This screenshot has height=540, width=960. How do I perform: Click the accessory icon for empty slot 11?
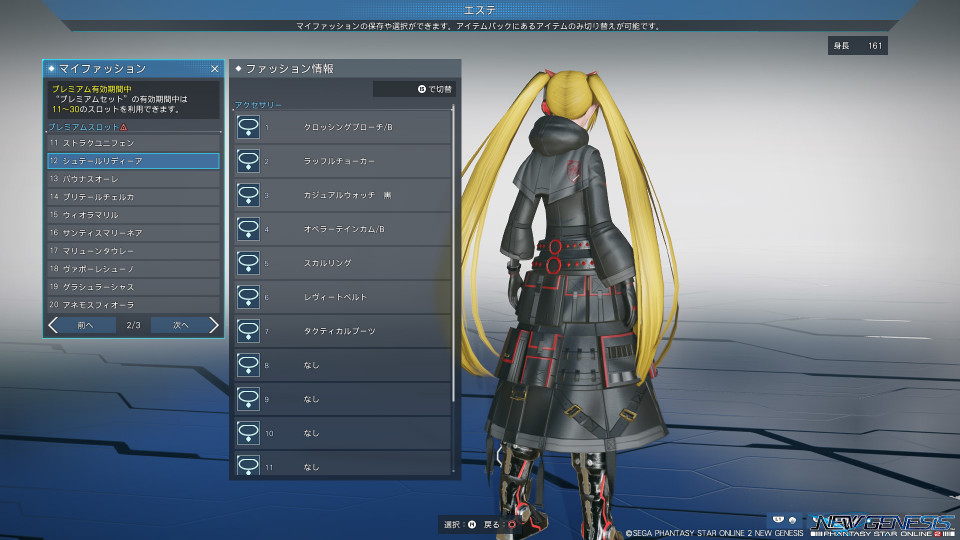tap(248, 466)
